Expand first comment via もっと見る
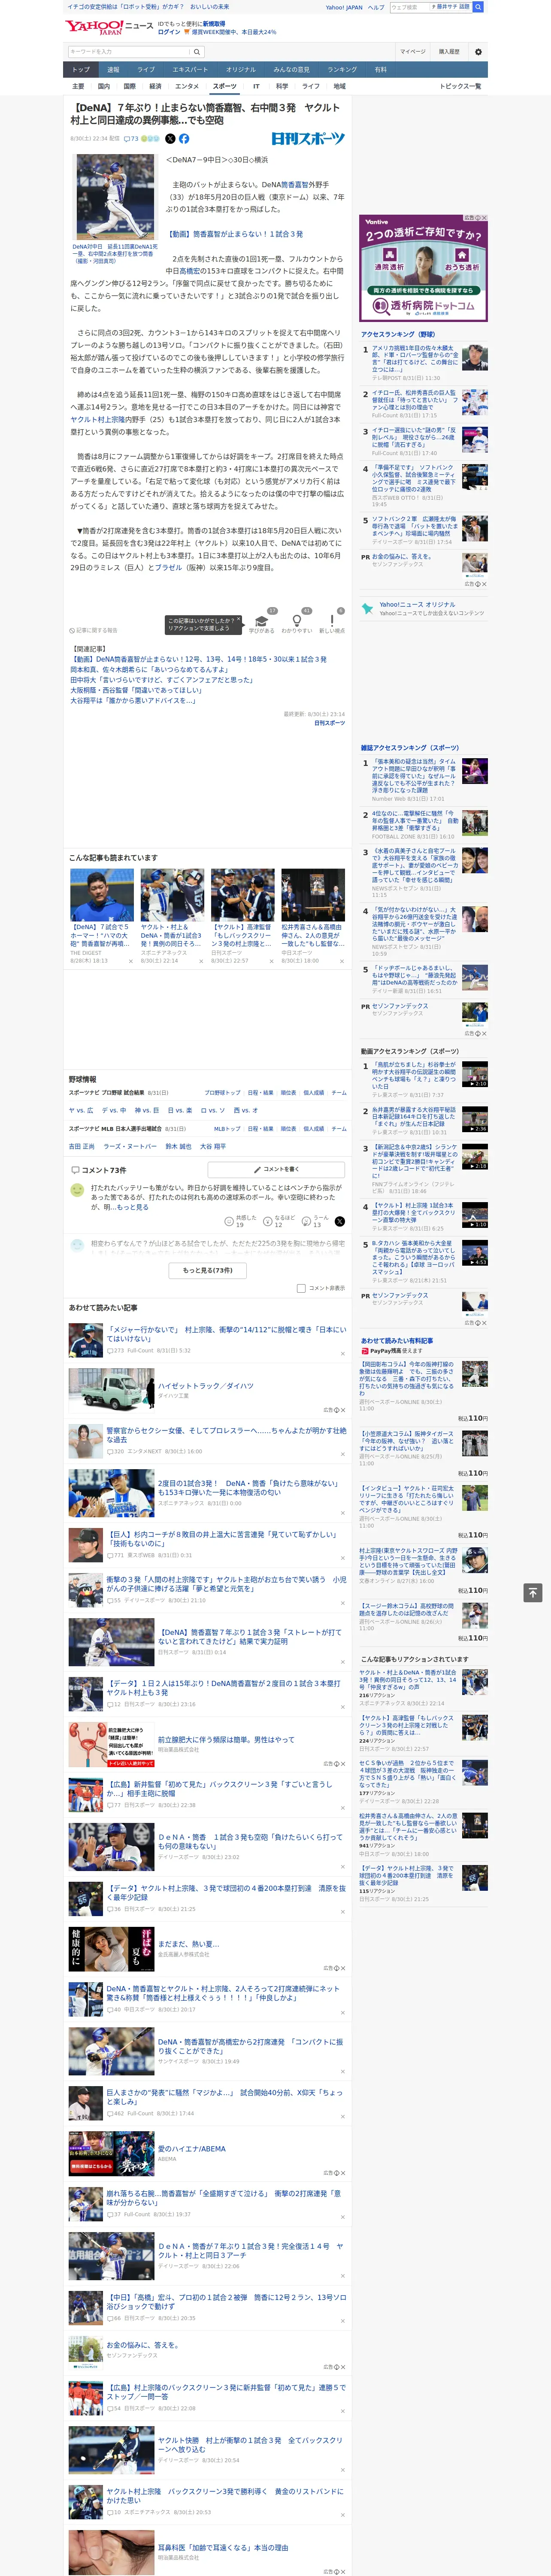 pyautogui.click(x=134, y=1207)
